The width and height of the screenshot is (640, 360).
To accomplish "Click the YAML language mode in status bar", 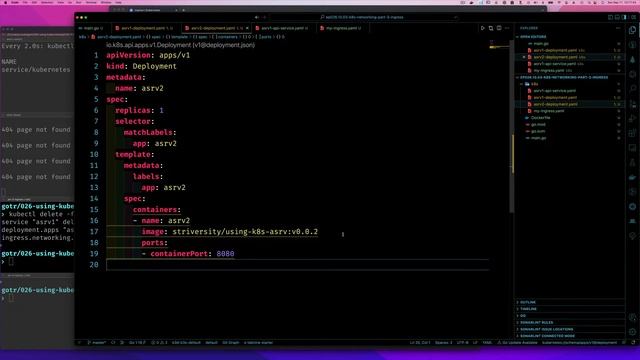I will point(487,343).
